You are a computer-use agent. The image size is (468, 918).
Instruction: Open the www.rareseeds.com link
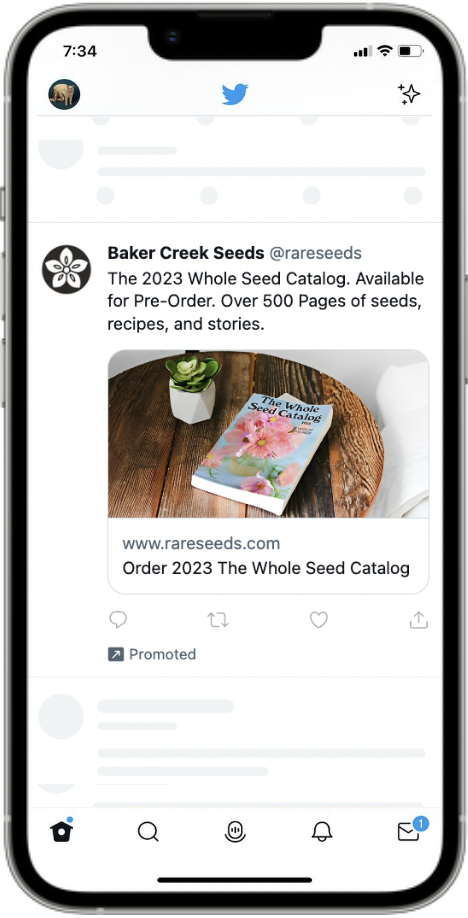click(201, 543)
